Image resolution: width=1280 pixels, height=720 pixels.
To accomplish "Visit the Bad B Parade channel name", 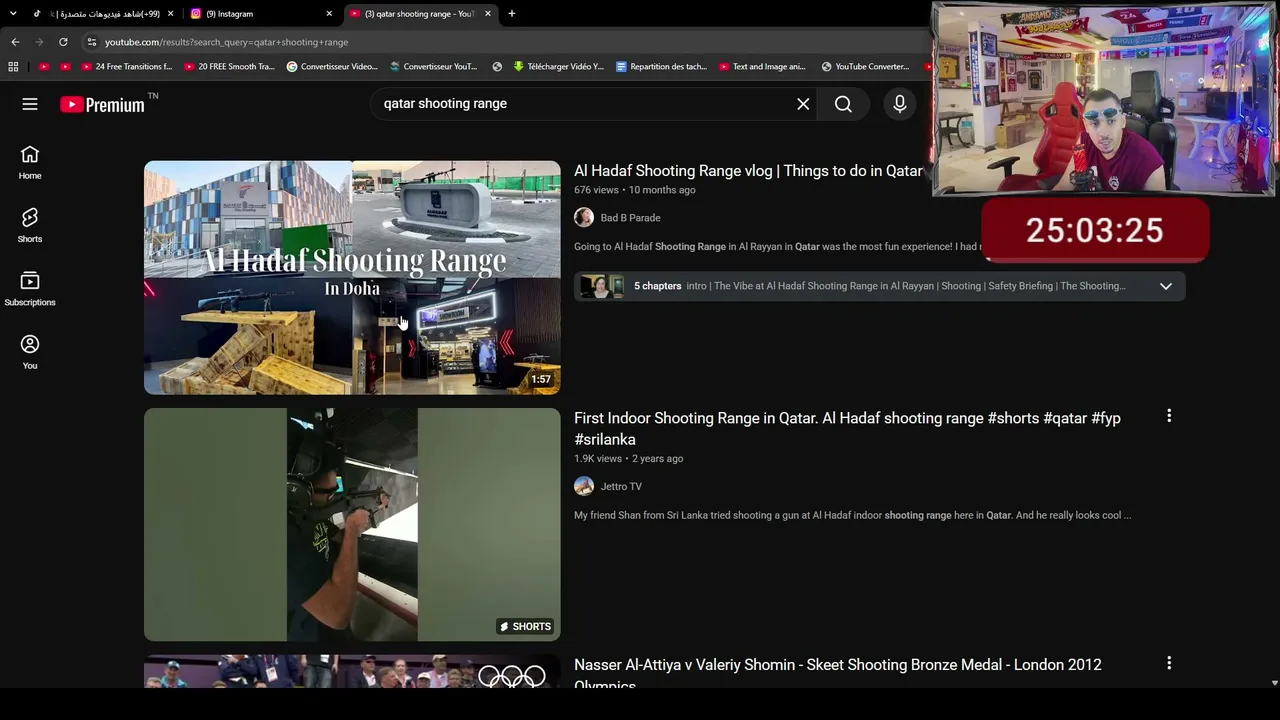I will [x=630, y=218].
